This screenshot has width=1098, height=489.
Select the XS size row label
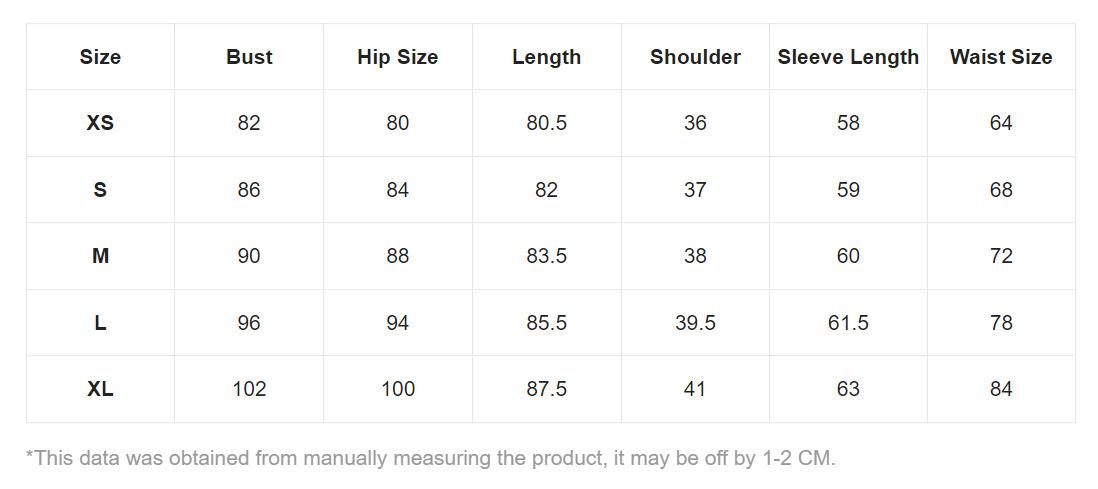[100, 123]
